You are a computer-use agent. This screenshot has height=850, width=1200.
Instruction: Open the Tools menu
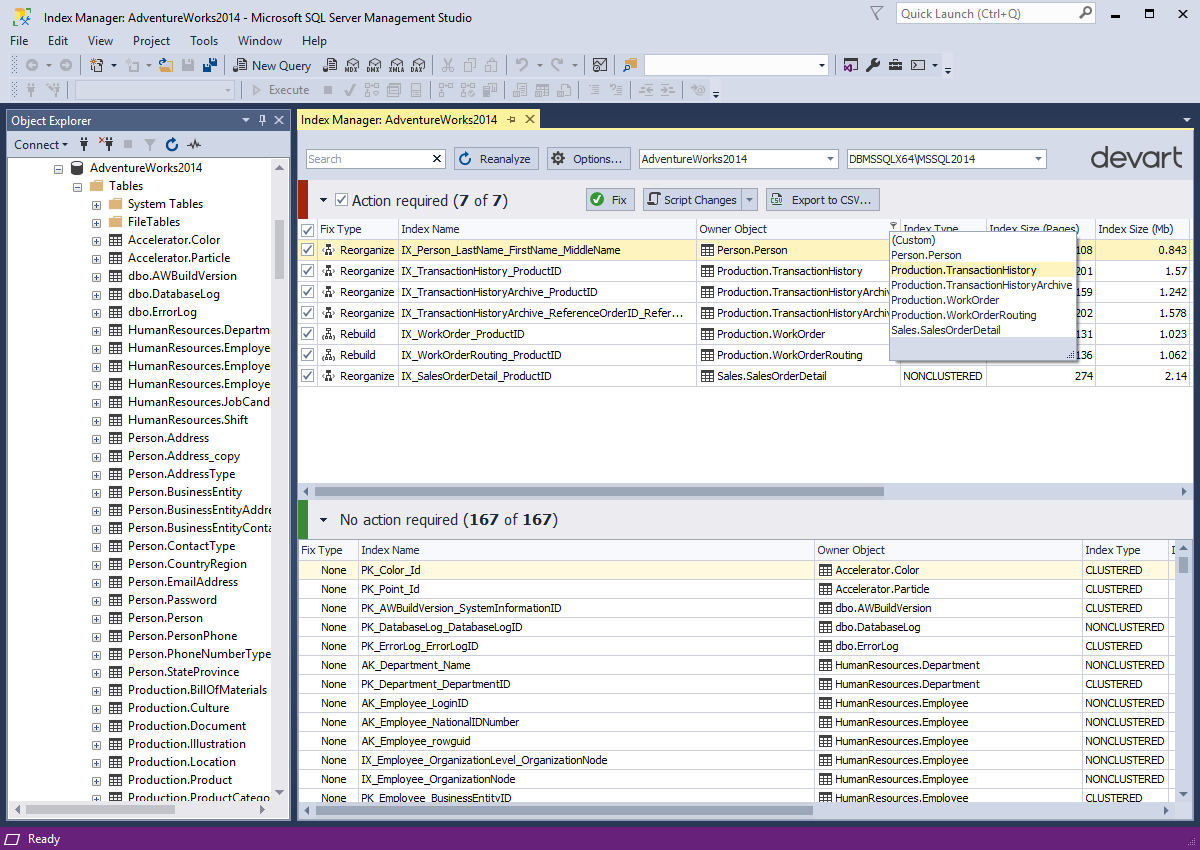204,41
